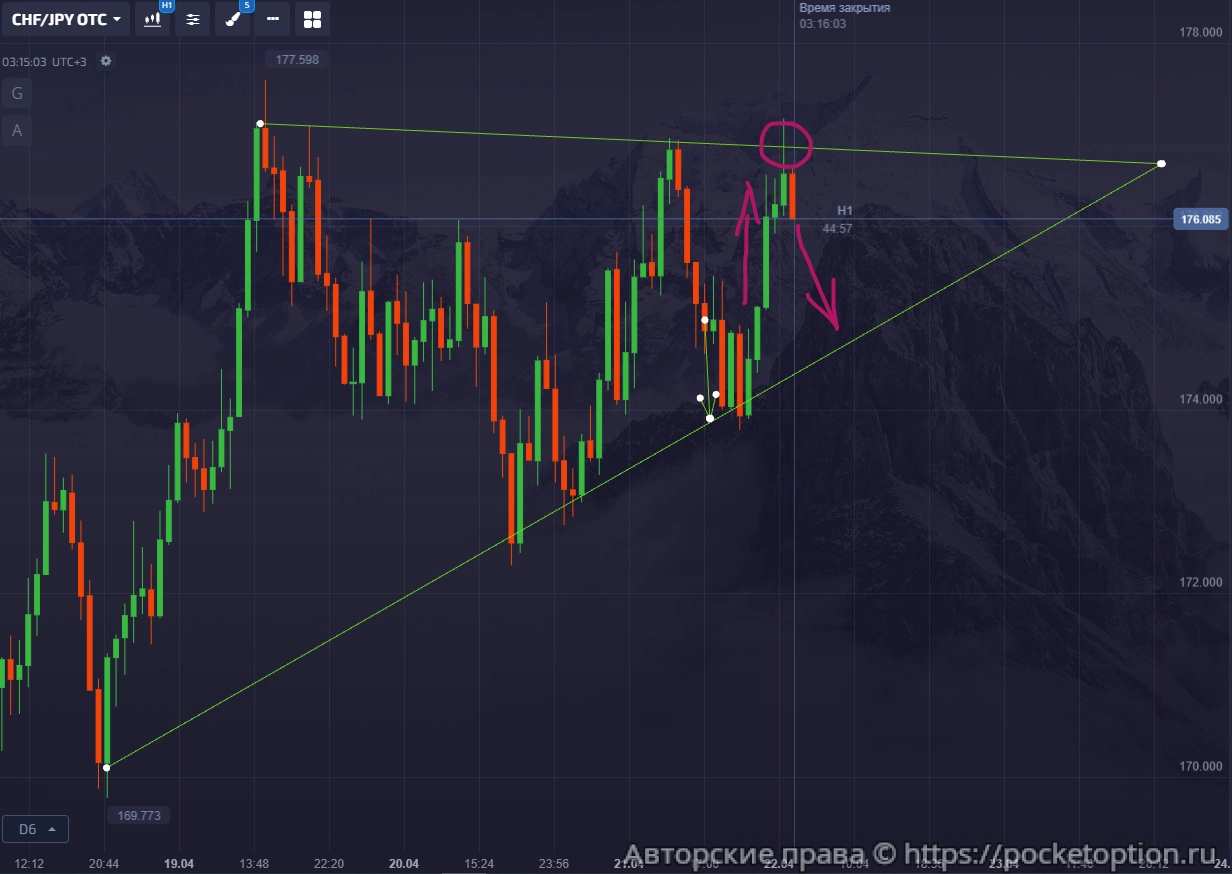Open the chart type candlestick settings
This screenshot has height=874, width=1232.
pyautogui.click(x=152, y=19)
